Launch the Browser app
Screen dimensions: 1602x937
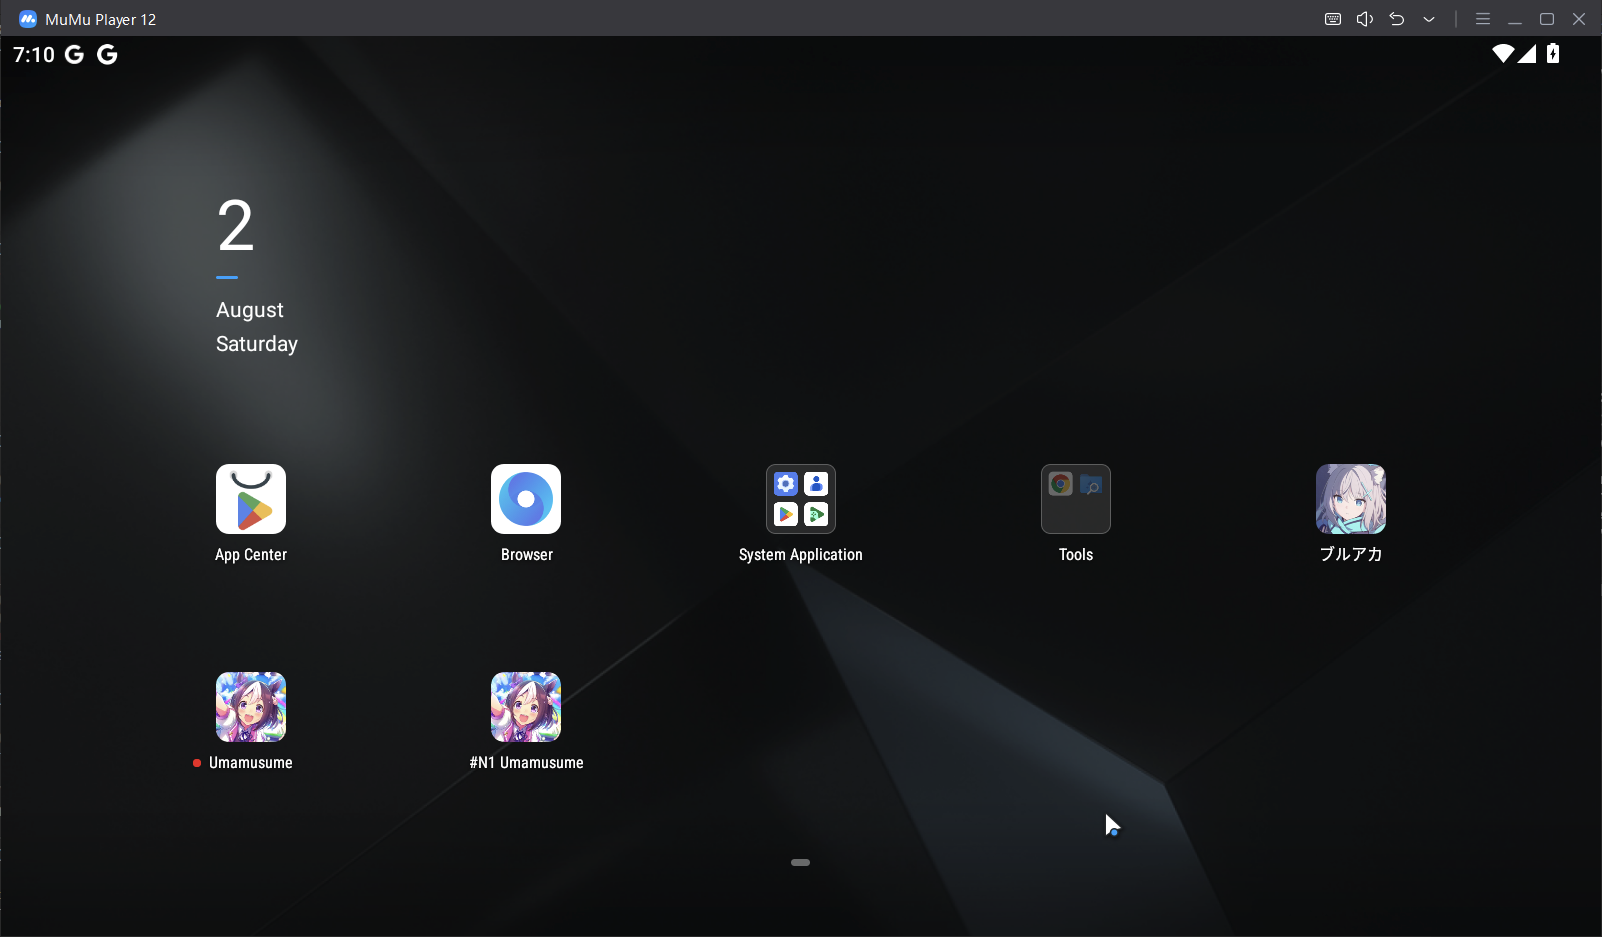pos(526,499)
